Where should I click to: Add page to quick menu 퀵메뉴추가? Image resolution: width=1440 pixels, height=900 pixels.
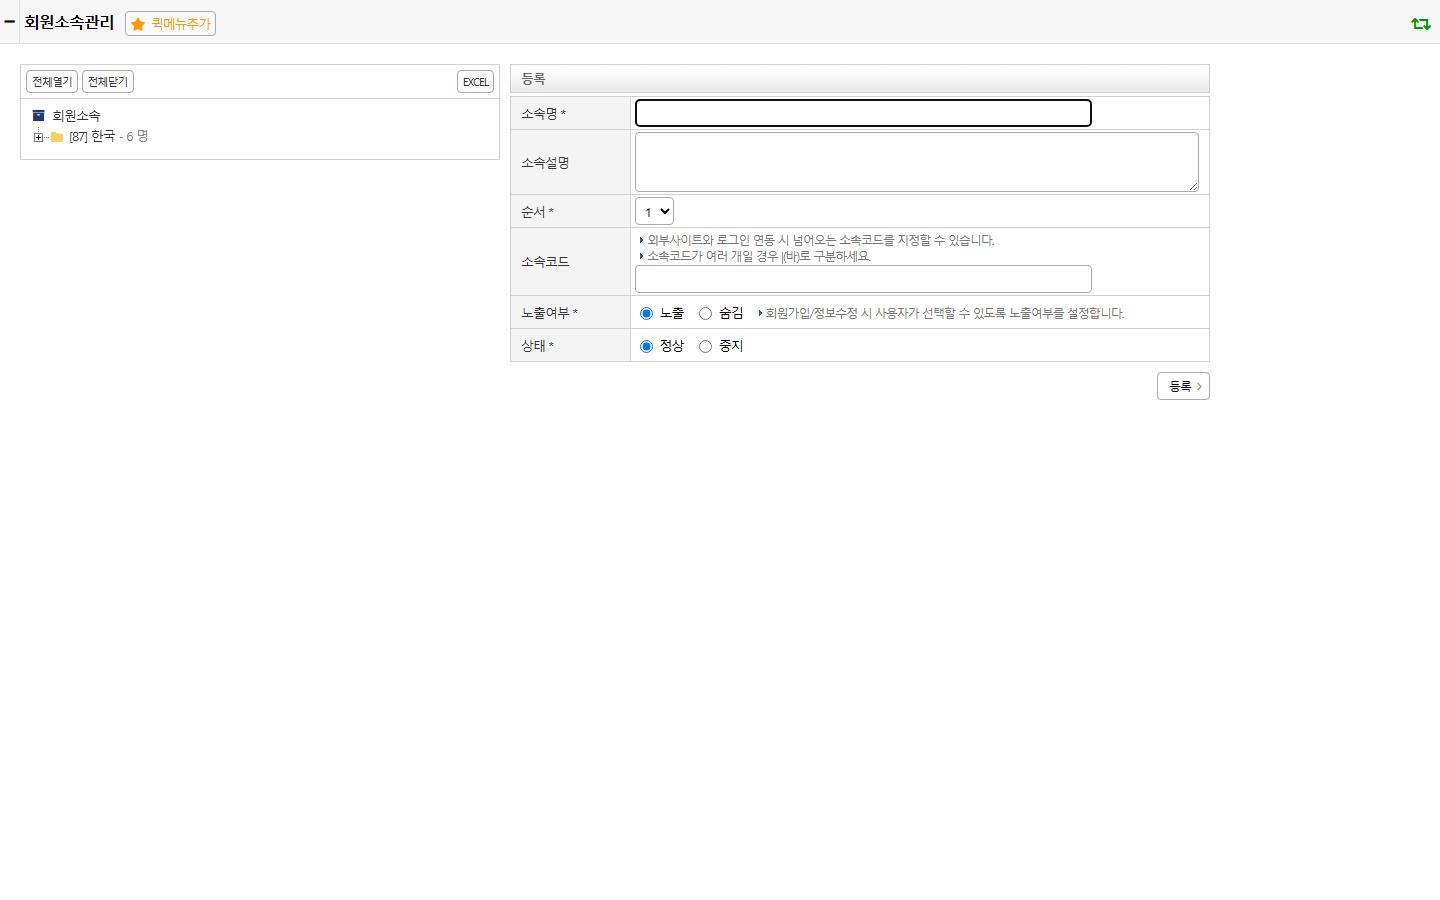(170, 23)
